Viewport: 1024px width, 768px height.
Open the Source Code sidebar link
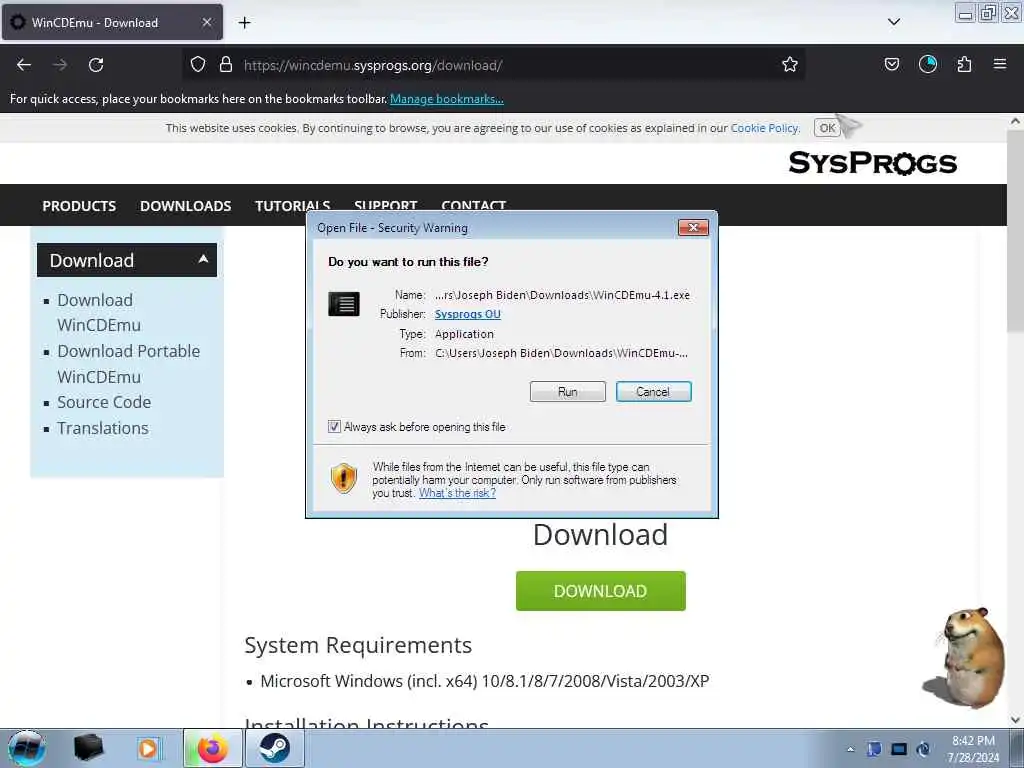104,402
